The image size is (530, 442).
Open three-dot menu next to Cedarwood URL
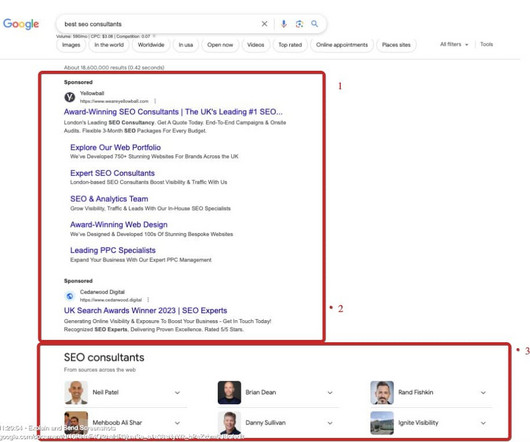(x=148, y=300)
